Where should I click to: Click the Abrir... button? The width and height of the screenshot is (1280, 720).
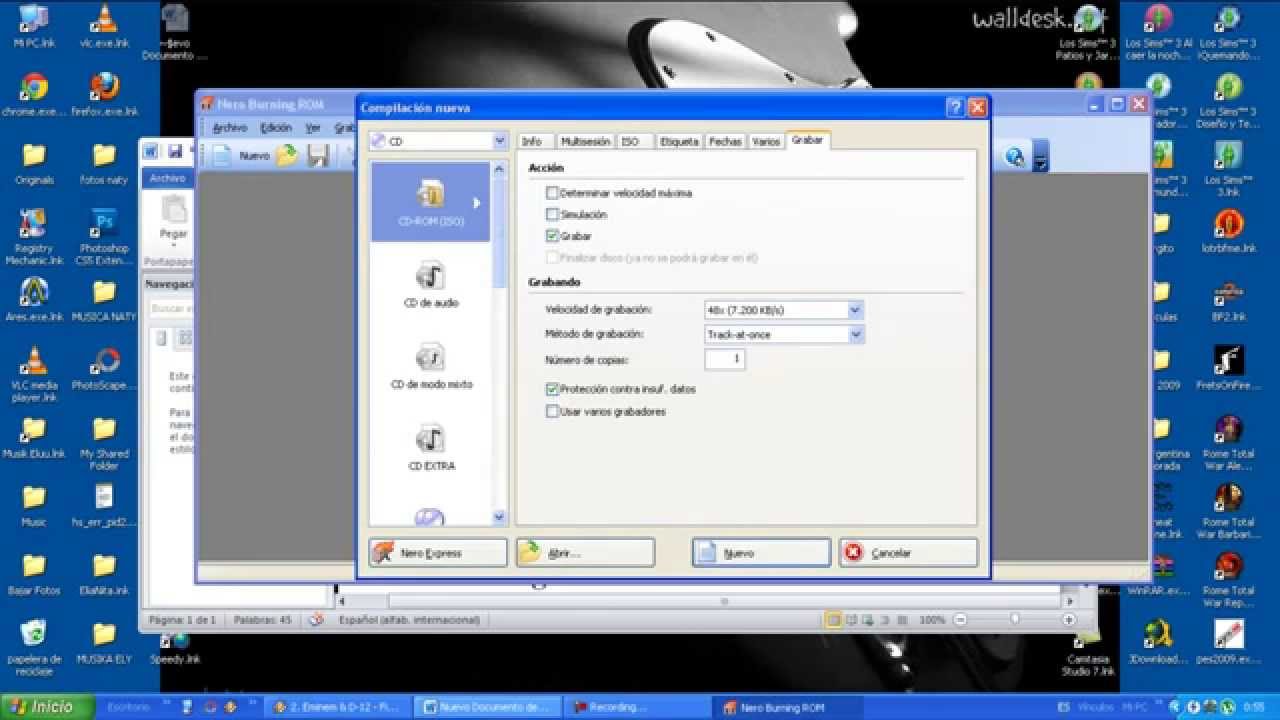[586, 553]
